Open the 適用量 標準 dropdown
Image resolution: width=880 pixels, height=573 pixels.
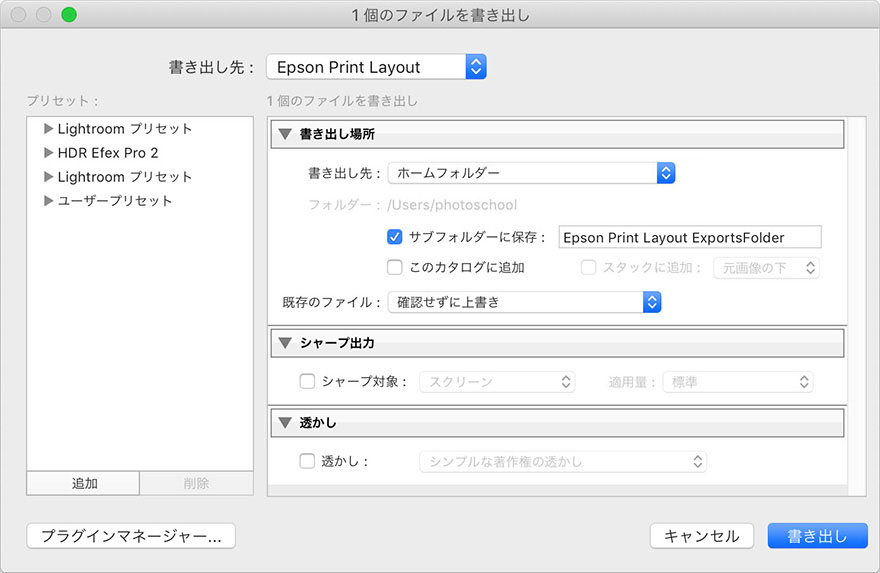click(x=738, y=382)
